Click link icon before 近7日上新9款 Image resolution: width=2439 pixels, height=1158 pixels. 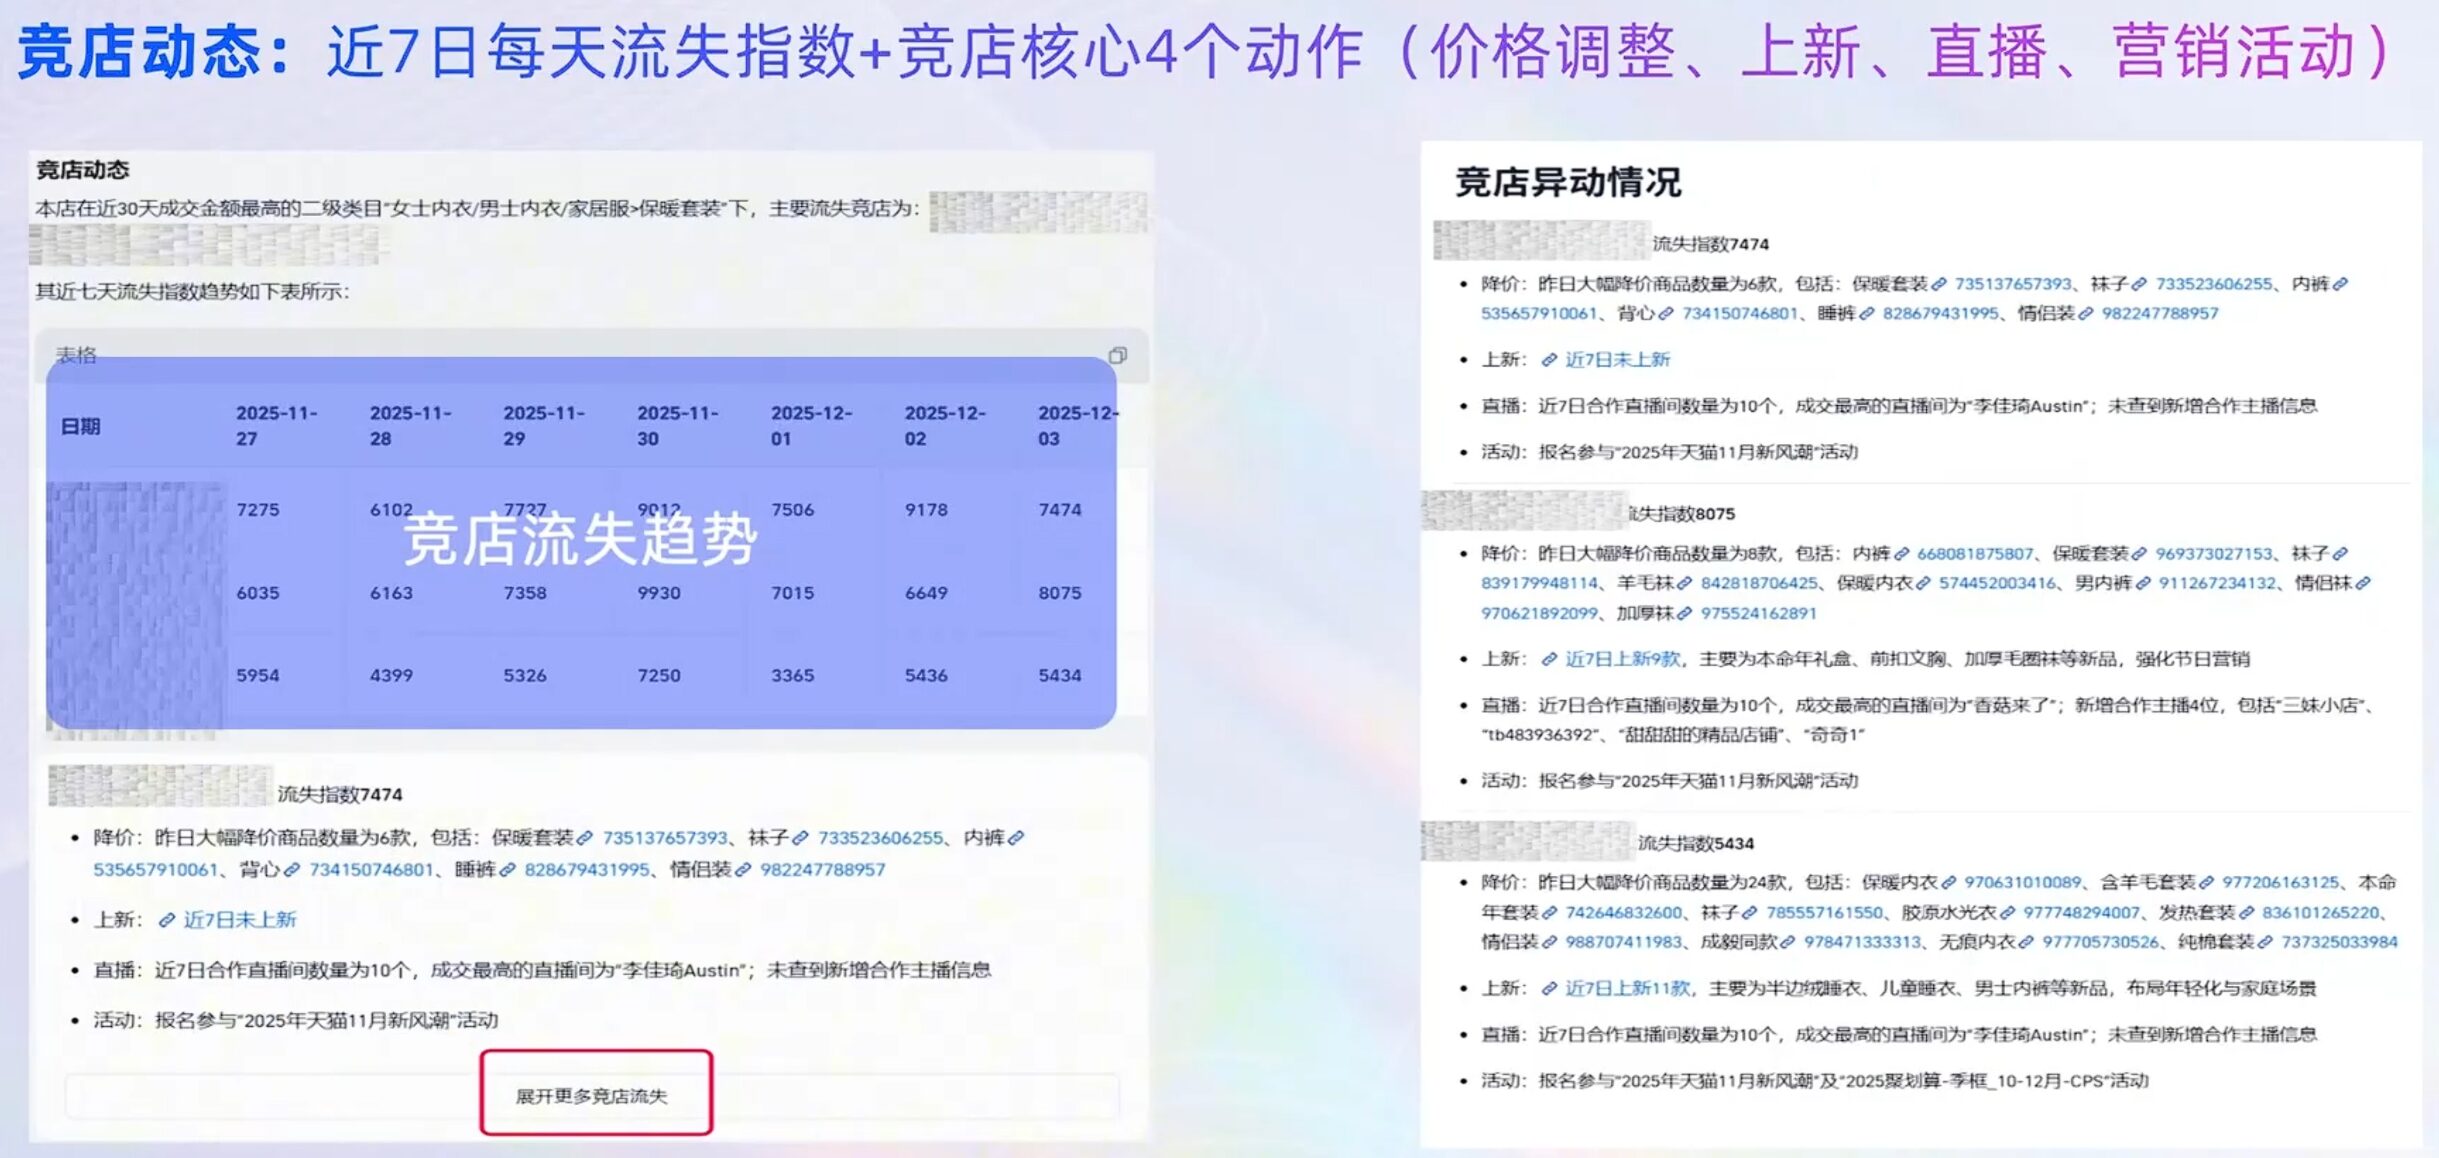(1549, 659)
